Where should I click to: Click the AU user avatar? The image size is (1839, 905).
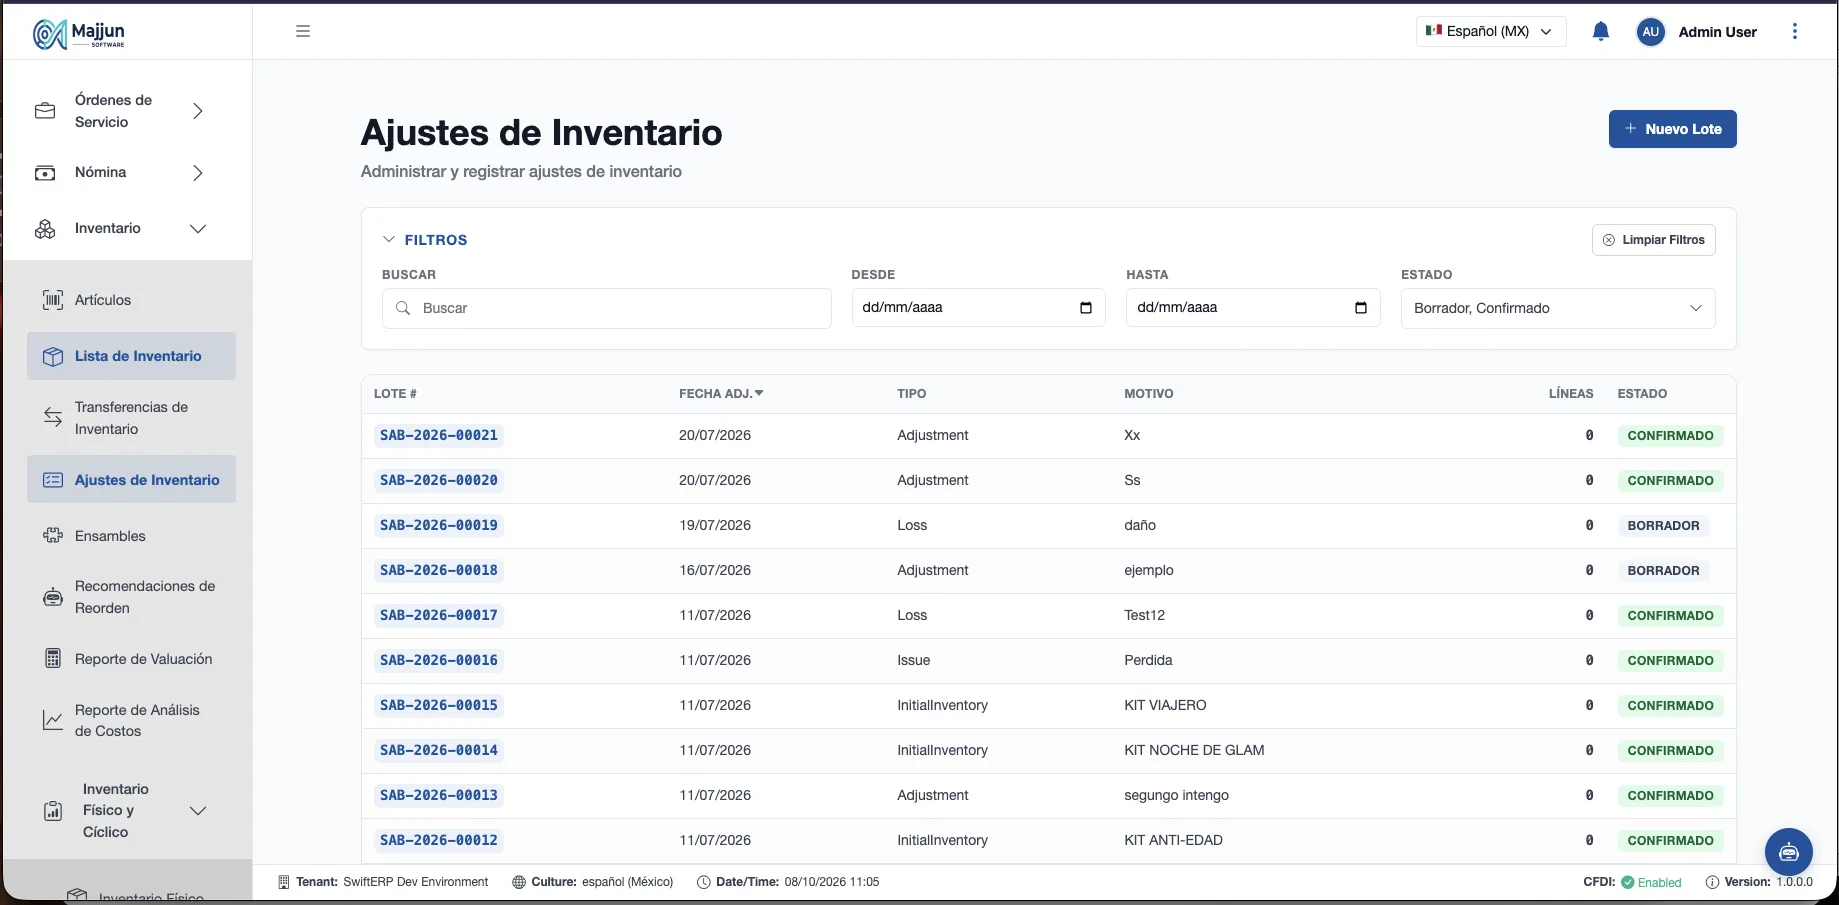1650,31
